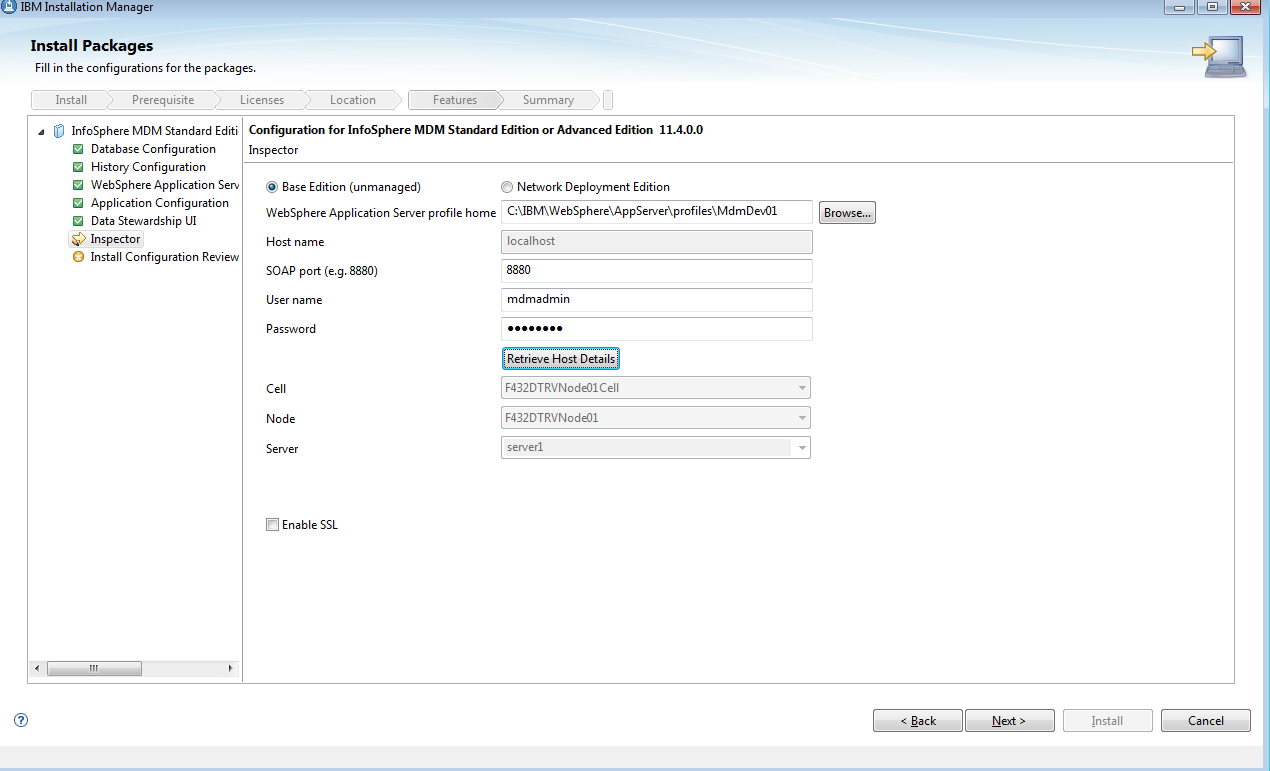Screen dimensions: 1270x771
Task: Click Retrieve Host Details button
Action: [x=561, y=359]
